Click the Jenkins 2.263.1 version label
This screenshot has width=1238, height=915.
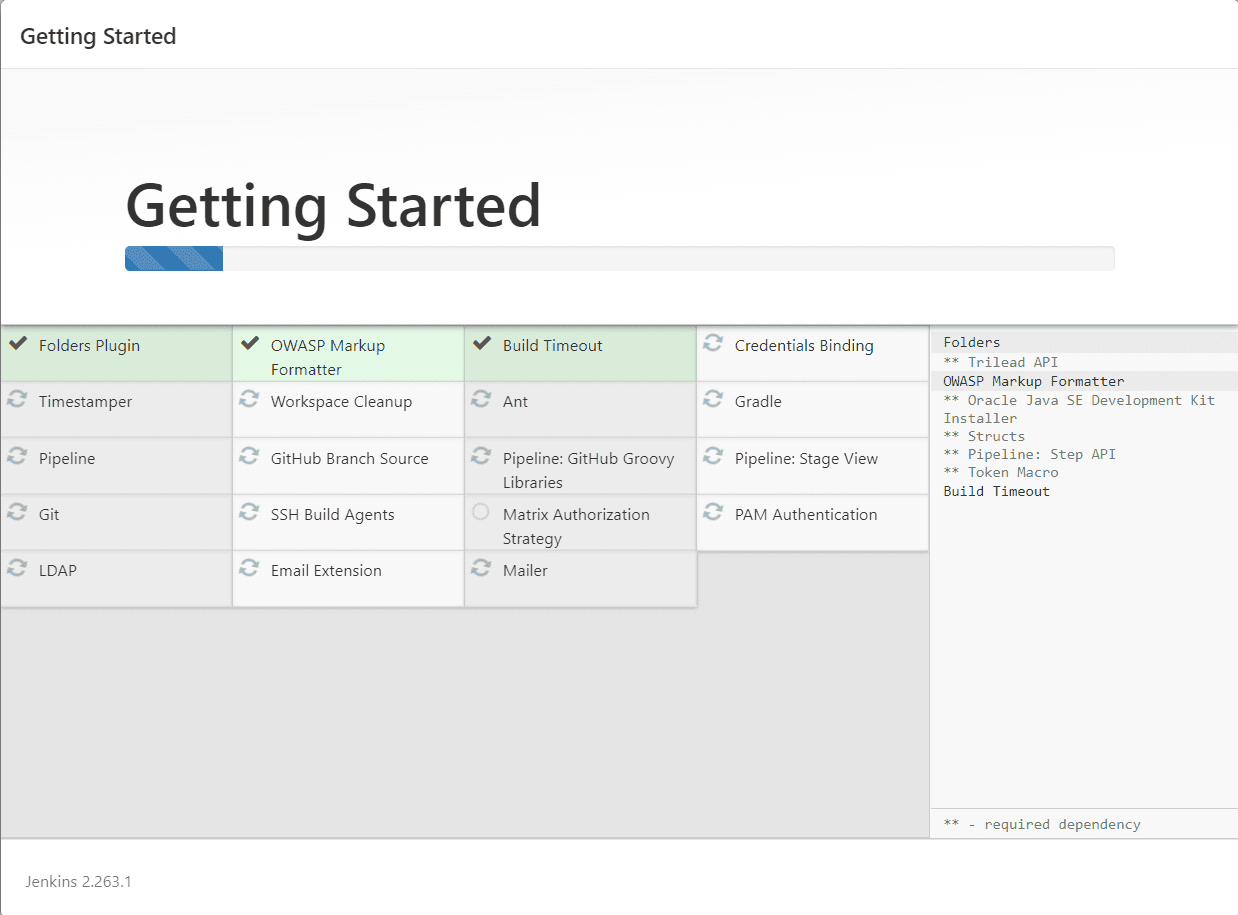(x=77, y=881)
